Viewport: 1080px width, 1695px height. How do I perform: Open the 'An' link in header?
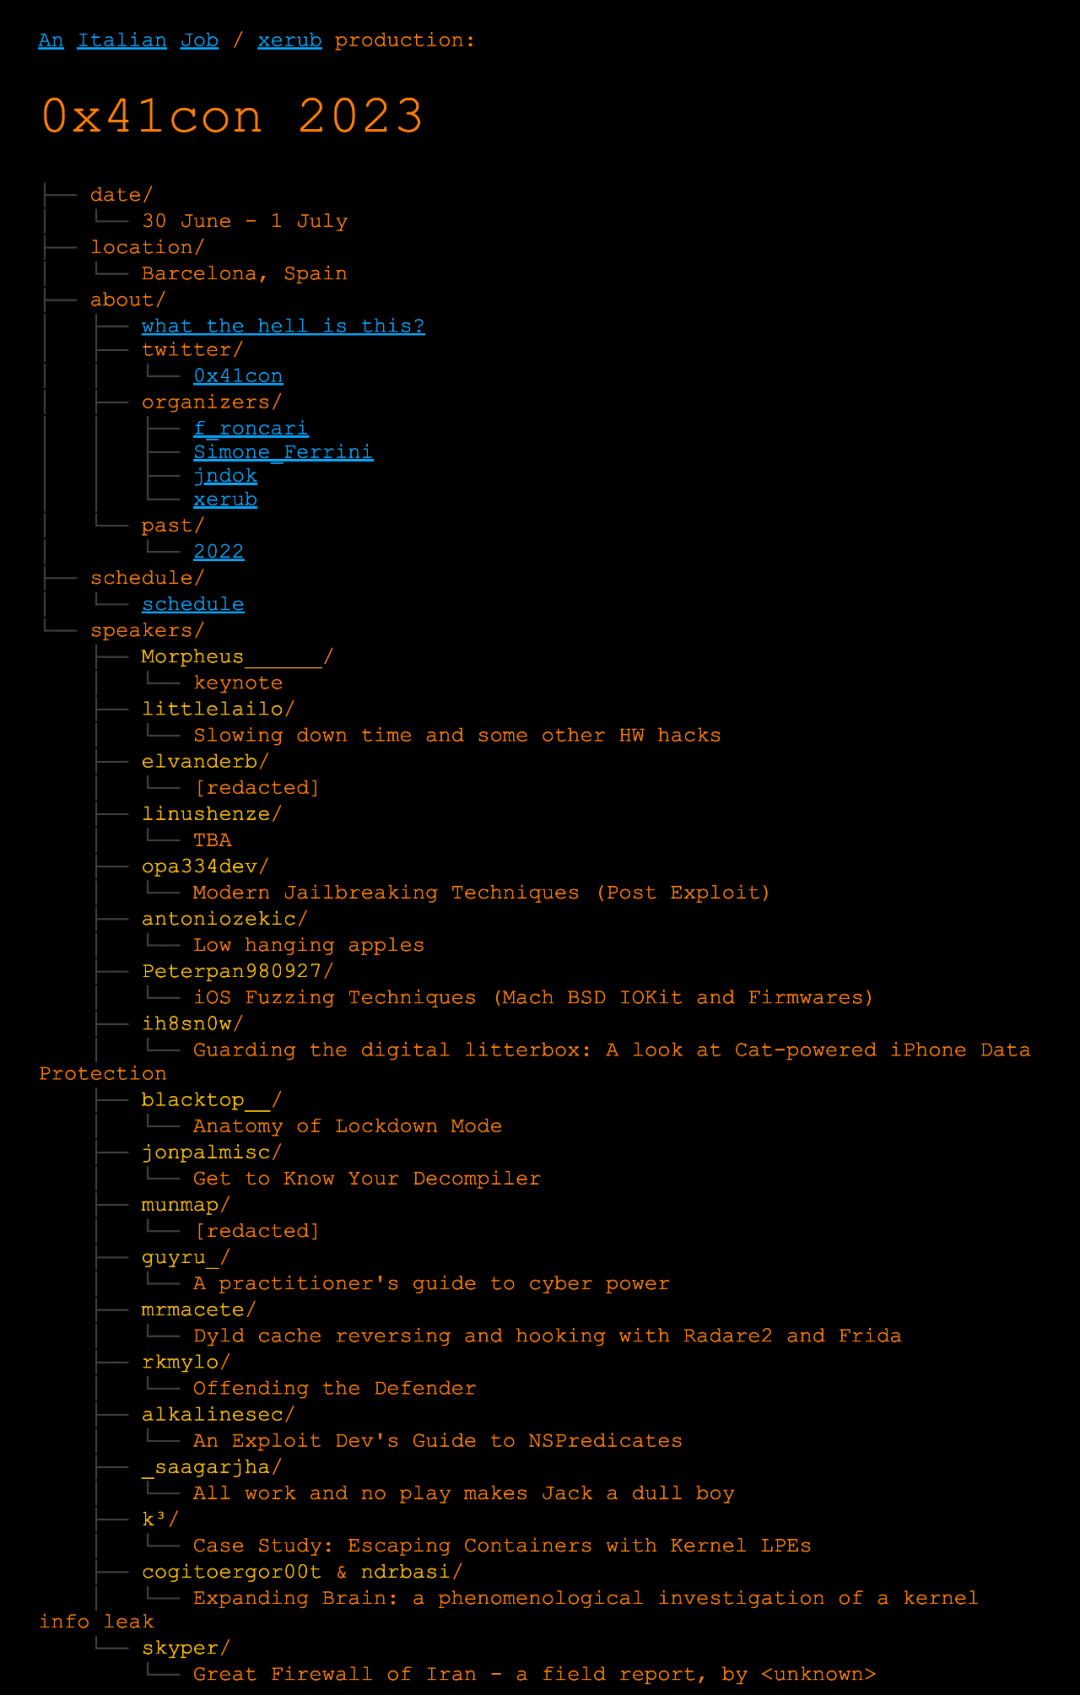[51, 40]
